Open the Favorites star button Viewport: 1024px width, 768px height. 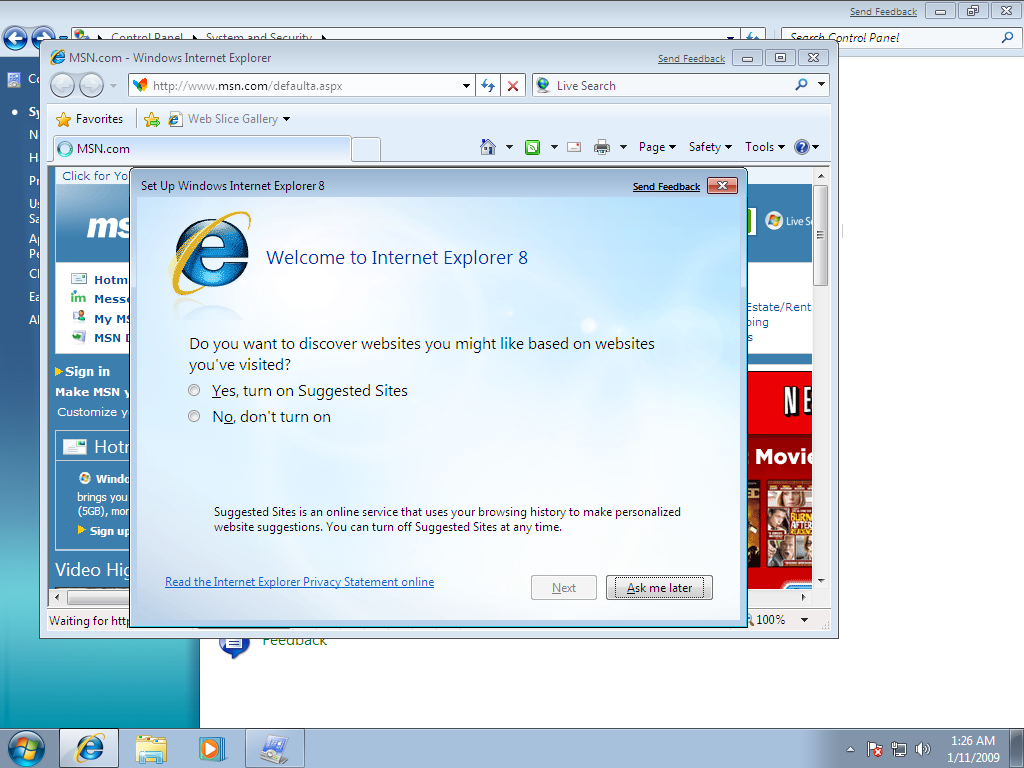point(90,119)
